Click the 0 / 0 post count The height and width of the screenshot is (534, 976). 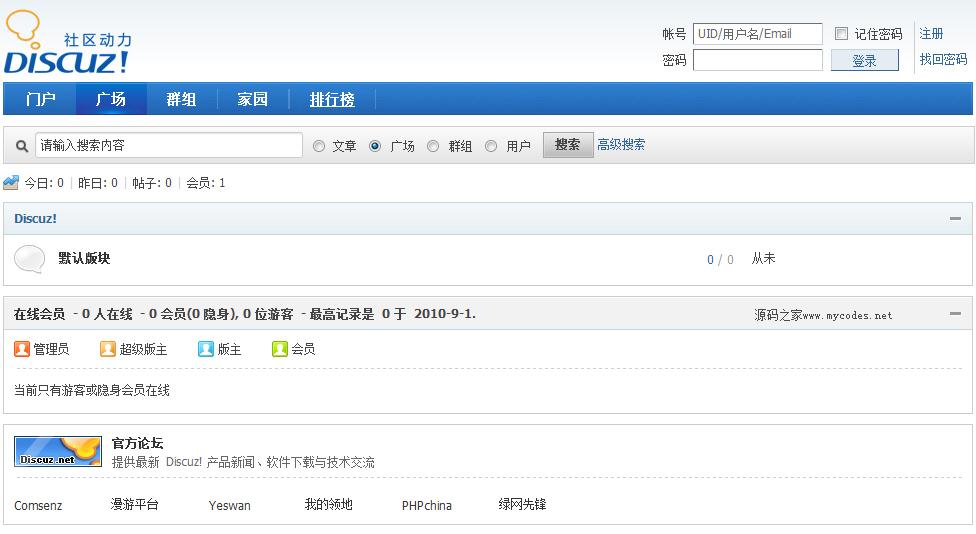click(720, 260)
